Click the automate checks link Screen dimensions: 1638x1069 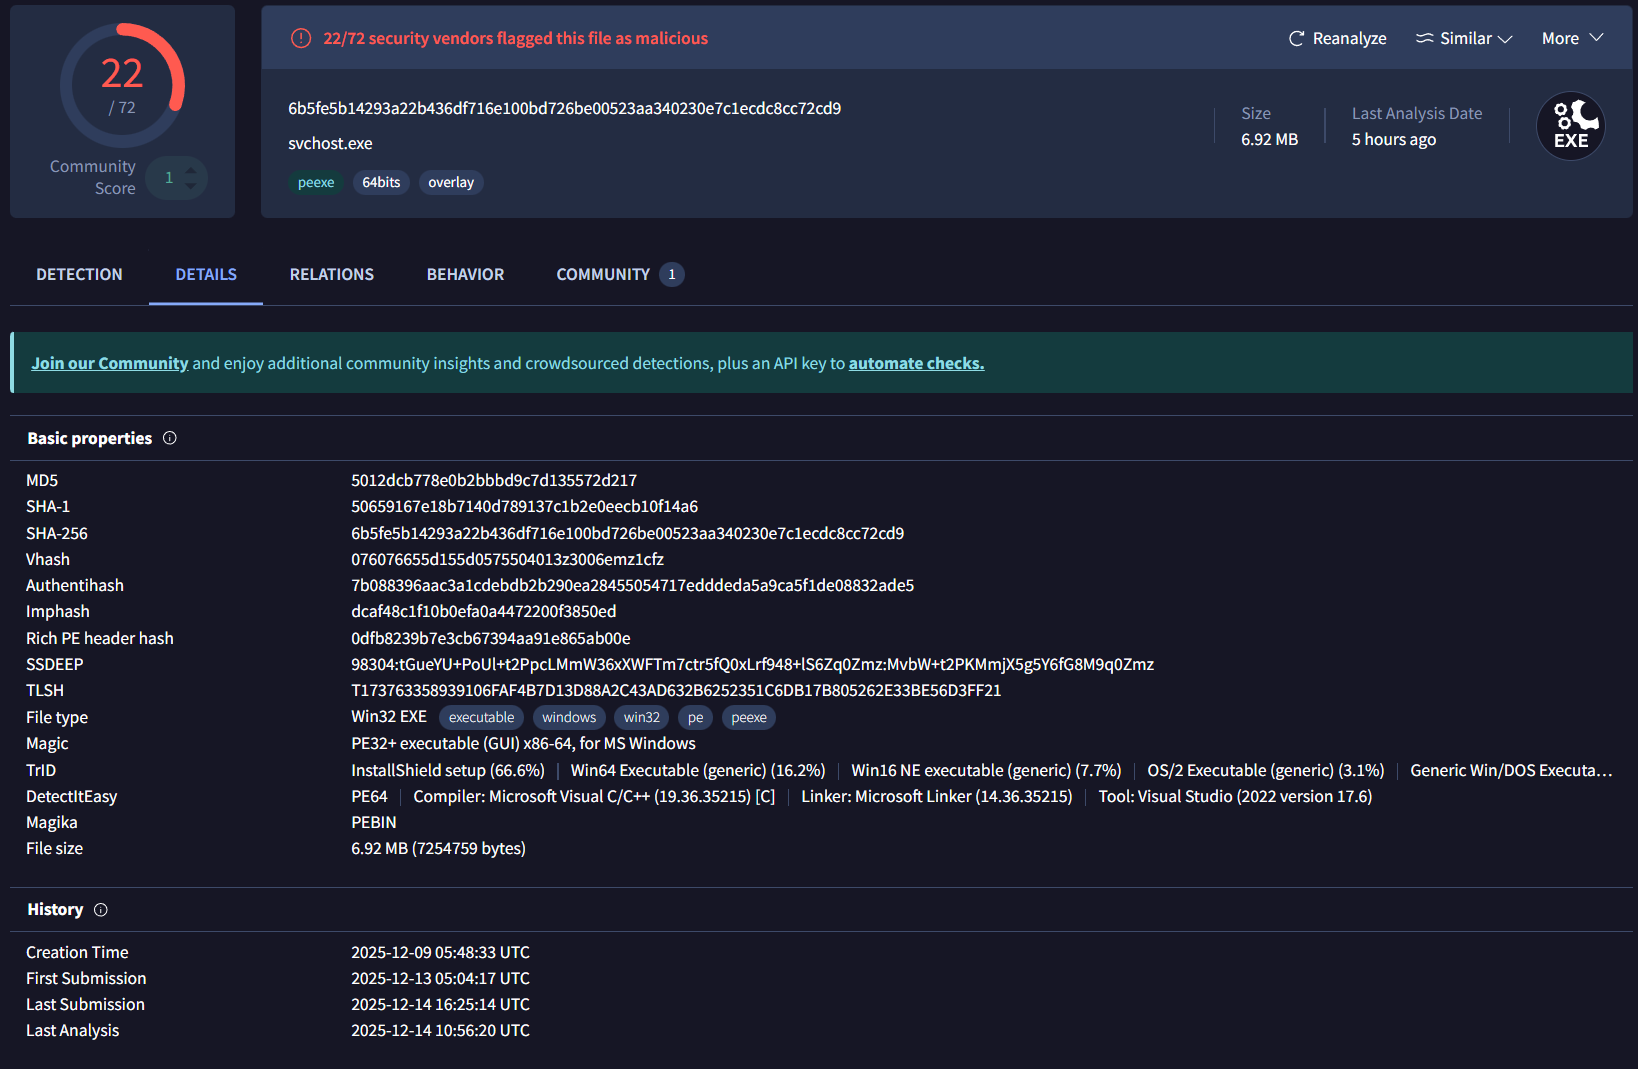click(x=916, y=363)
